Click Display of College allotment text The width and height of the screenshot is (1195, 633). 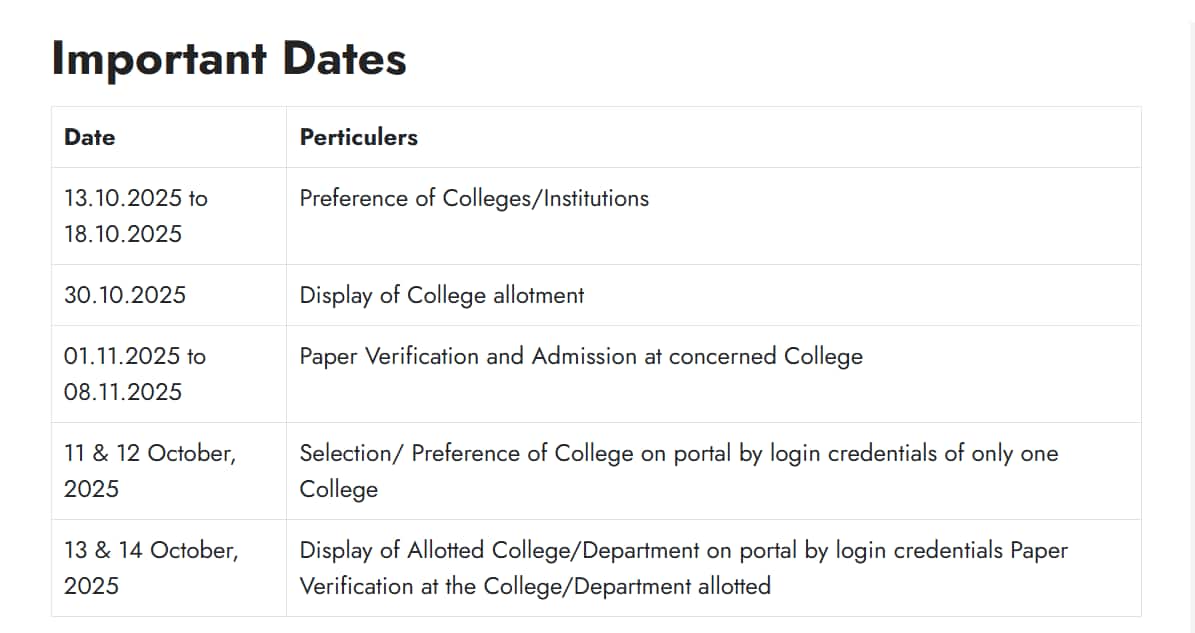click(442, 295)
